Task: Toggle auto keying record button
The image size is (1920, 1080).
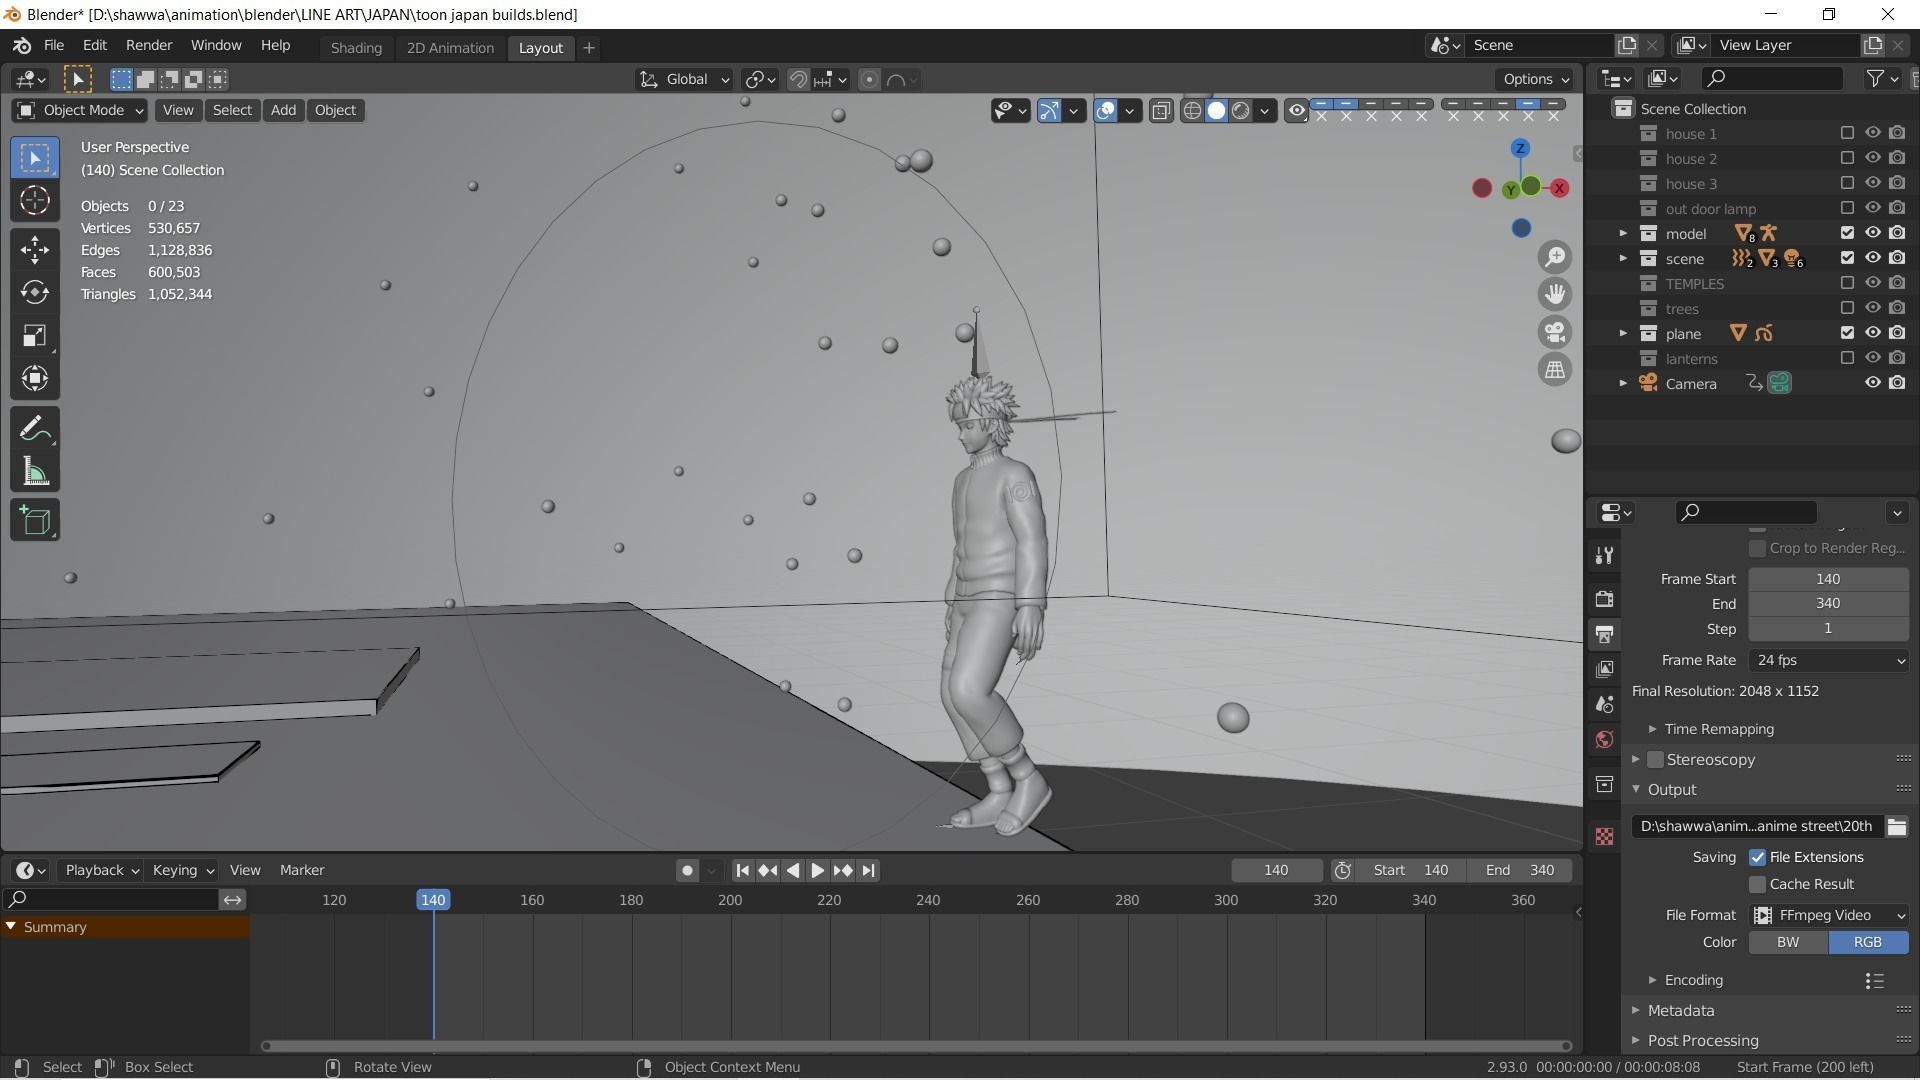Action: (687, 870)
